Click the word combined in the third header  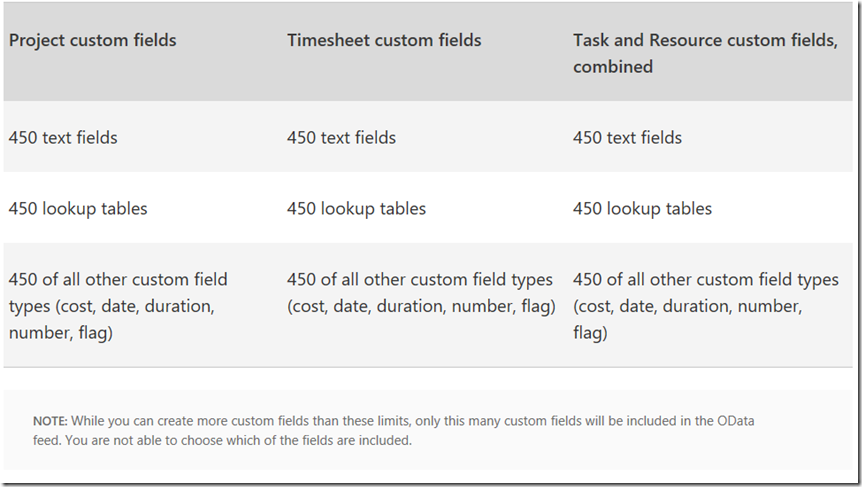613,67
